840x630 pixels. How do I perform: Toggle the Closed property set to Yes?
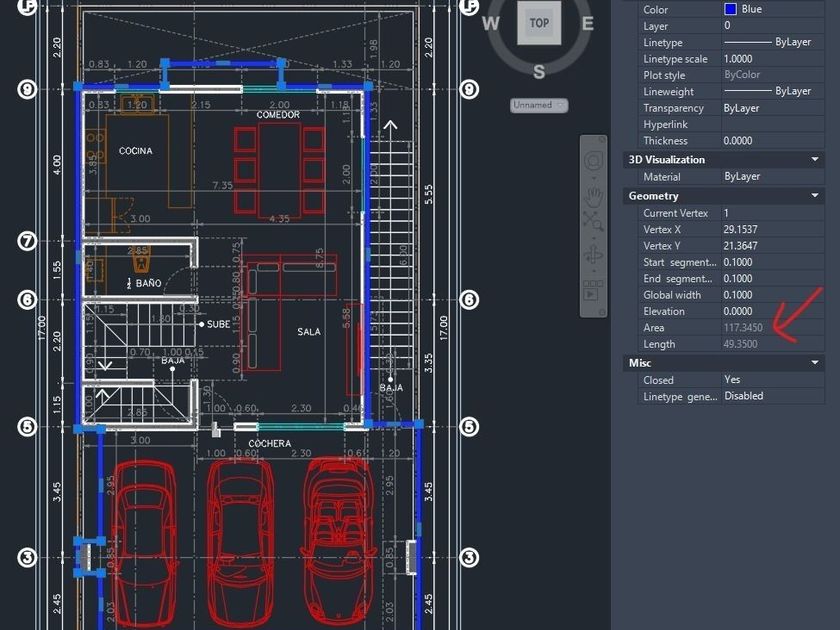[772, 380]
